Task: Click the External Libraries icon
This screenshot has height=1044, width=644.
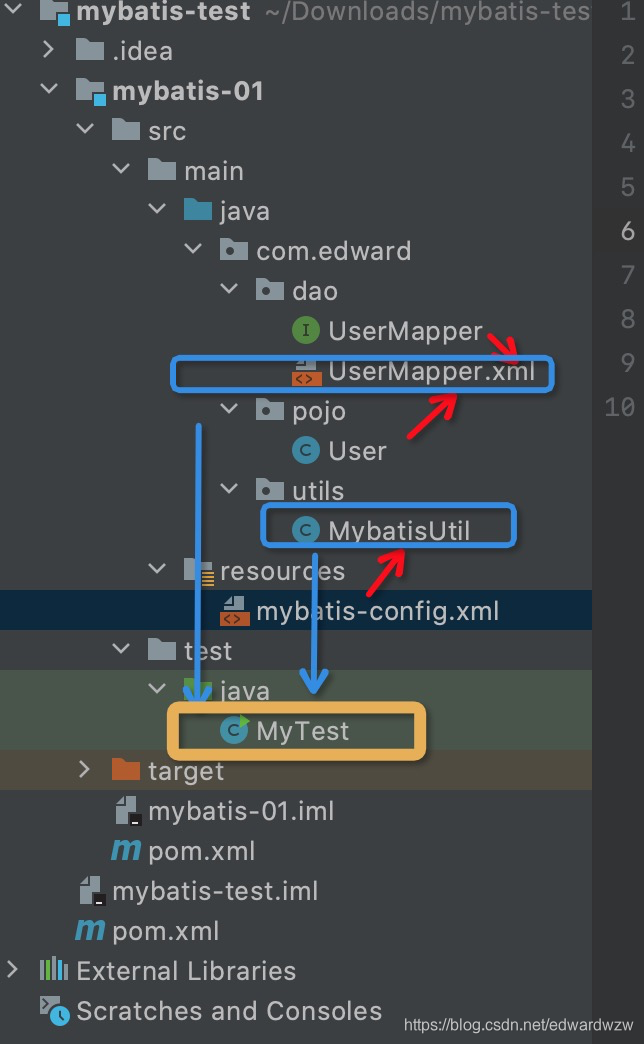Action: click(x=54, y=969)
